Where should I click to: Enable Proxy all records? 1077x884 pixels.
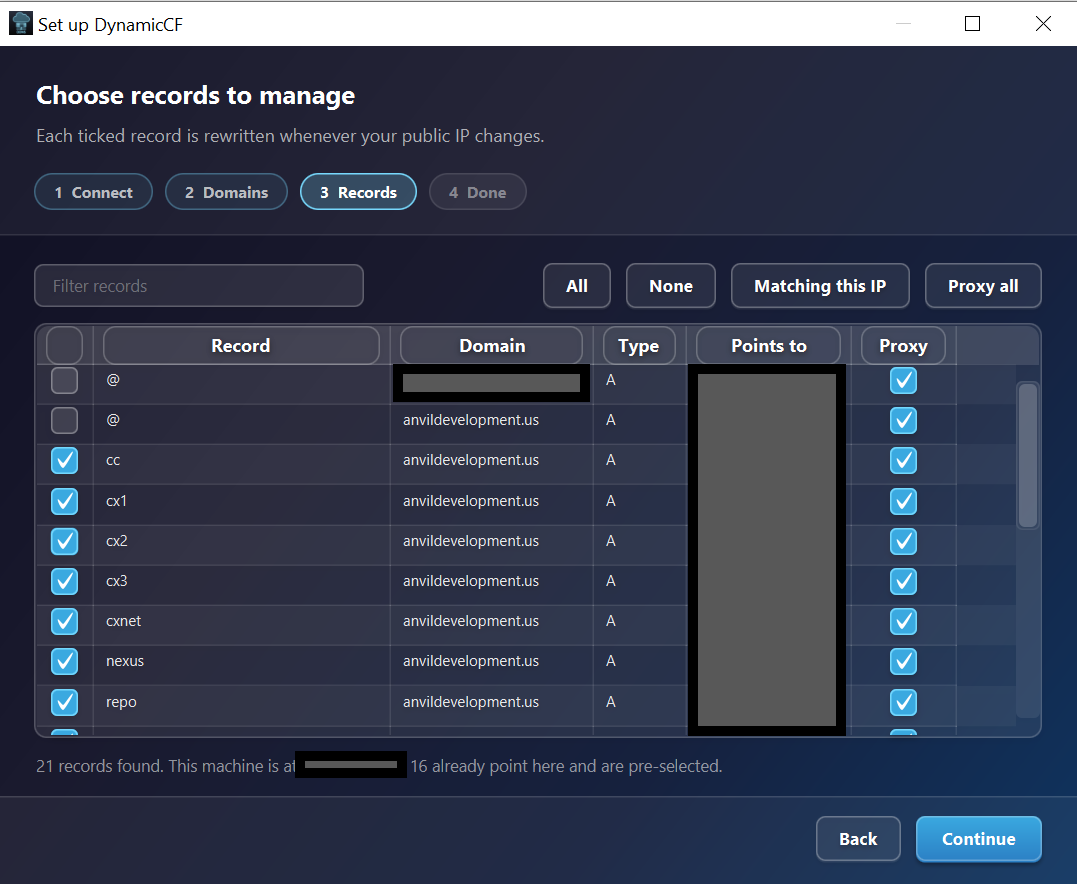click(983, 286)
